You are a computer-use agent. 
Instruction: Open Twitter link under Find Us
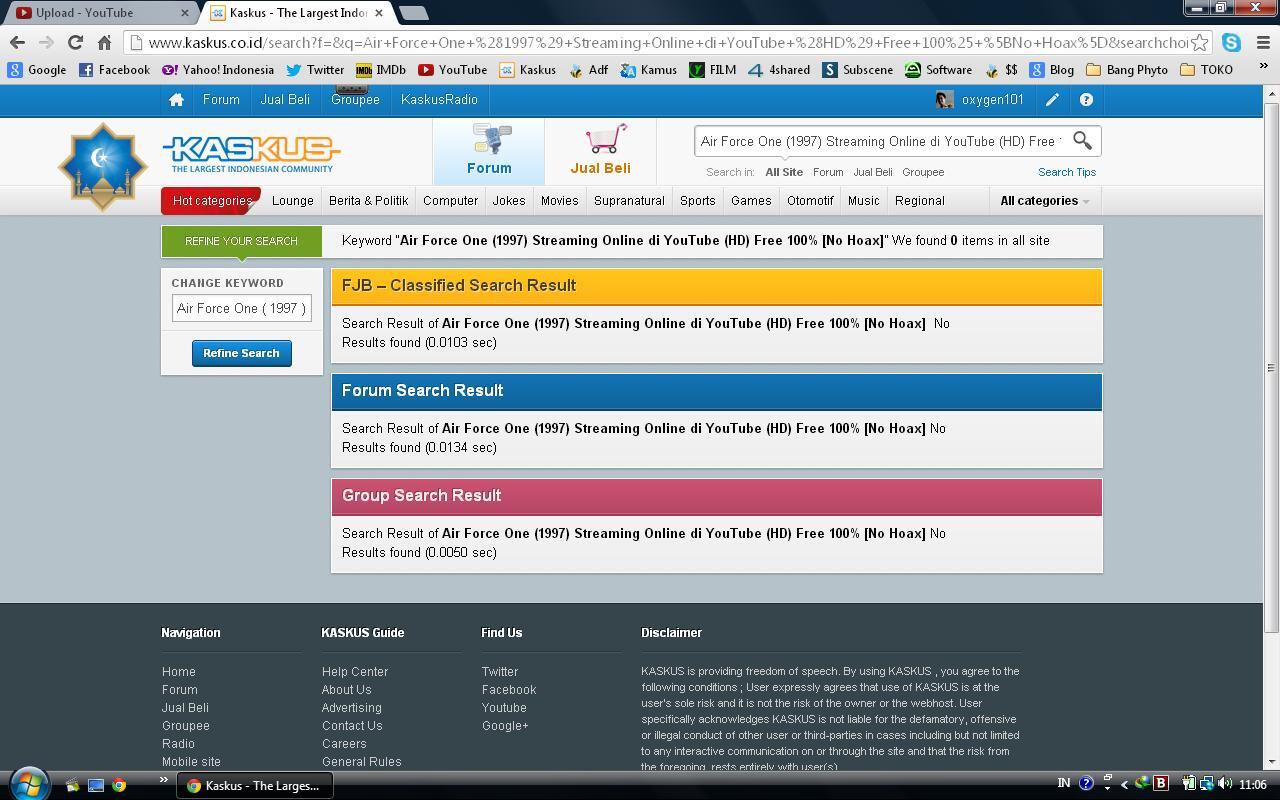click(499, 671)
